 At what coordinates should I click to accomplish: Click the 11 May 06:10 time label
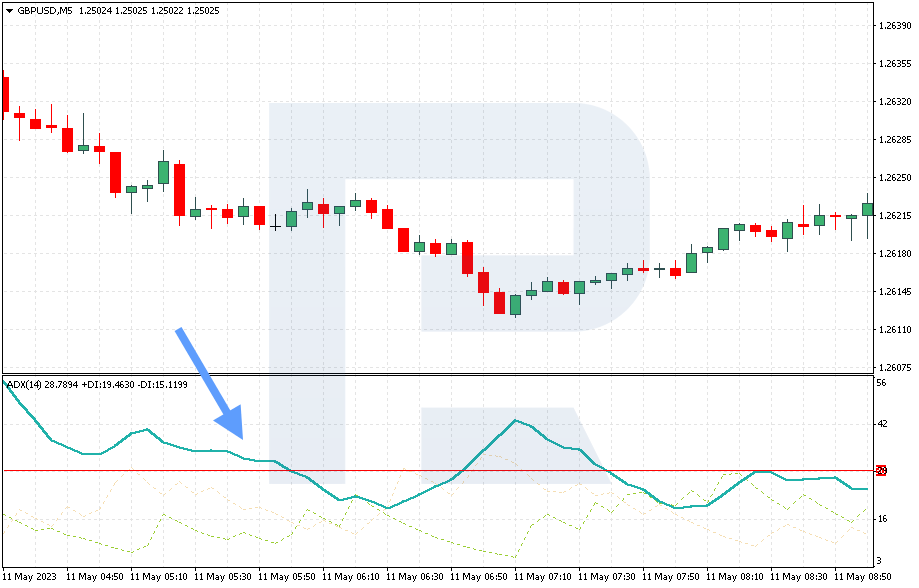[351, 577]
